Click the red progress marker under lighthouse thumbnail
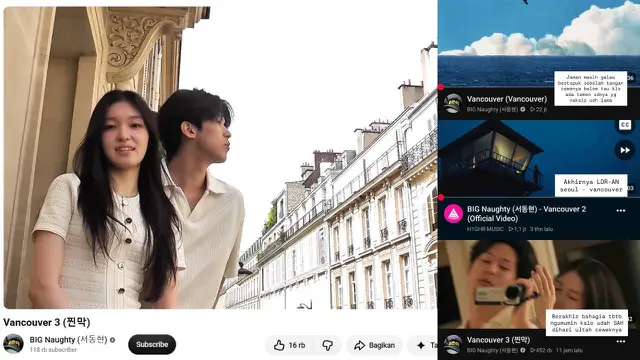 tap(441, 197)
